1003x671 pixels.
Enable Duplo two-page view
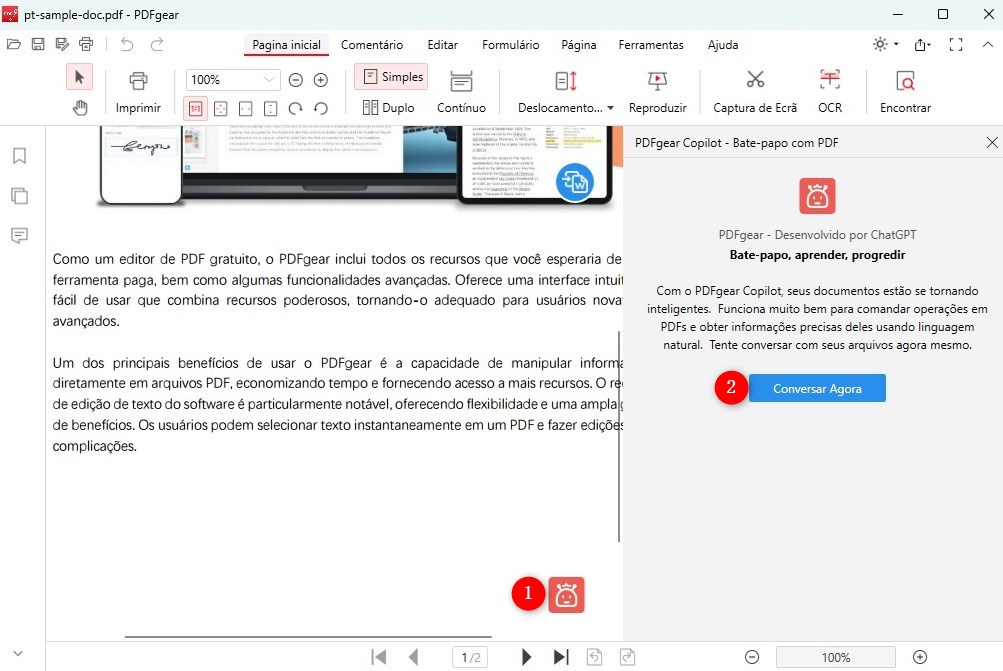click(389, 107)
